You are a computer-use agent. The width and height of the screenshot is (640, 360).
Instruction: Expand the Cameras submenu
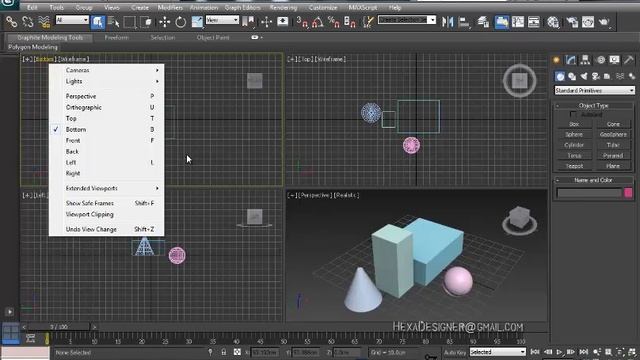(x=107, y=70)
